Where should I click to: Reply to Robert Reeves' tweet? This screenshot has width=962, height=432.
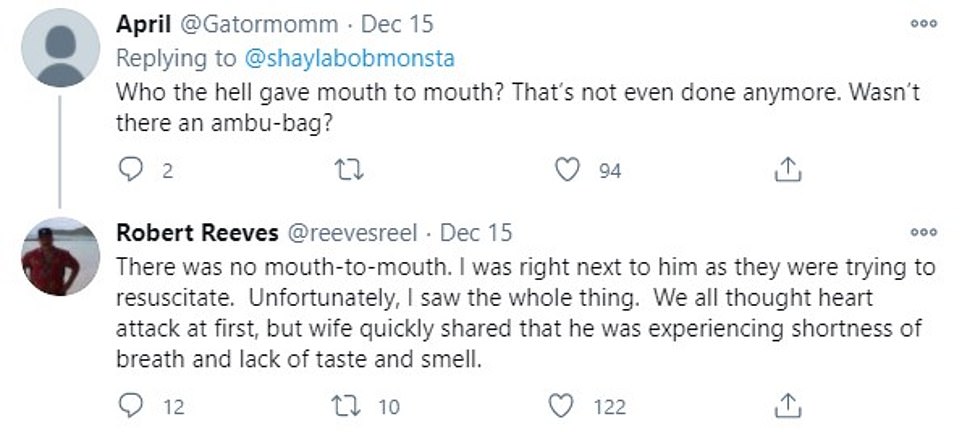(131, 406)
